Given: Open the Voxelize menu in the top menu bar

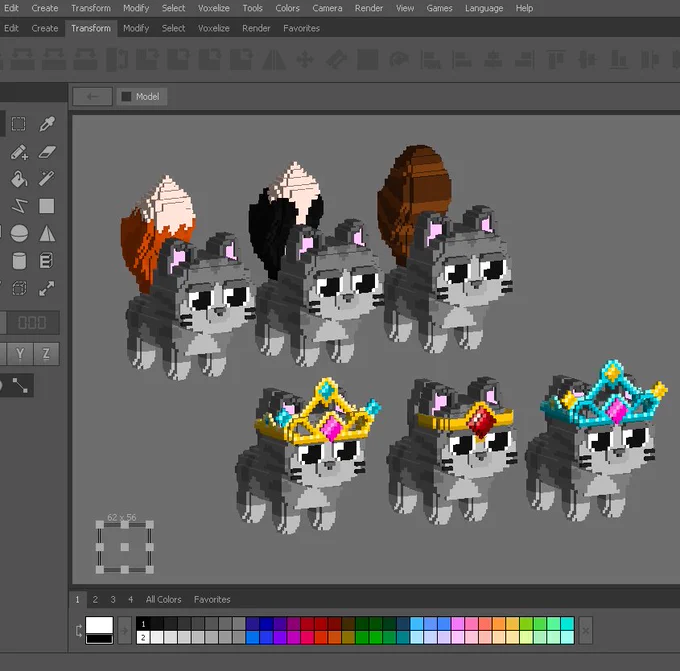Looking at the screenshot, I should [214, 8].
